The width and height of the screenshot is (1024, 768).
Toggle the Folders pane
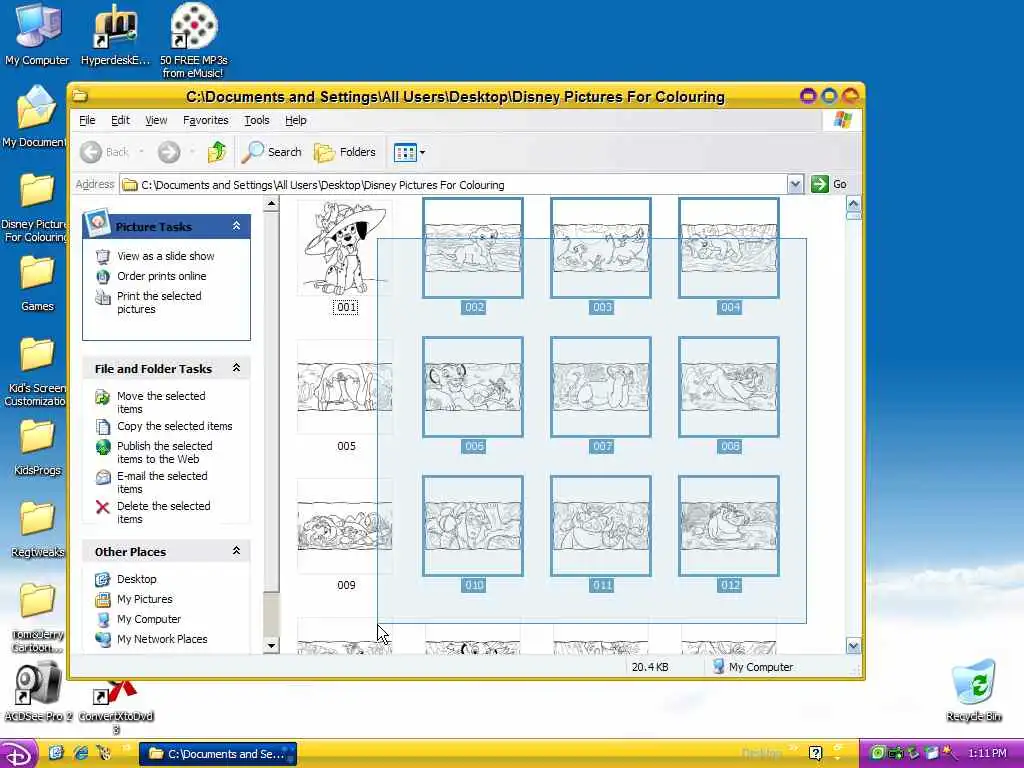(345, 152)
